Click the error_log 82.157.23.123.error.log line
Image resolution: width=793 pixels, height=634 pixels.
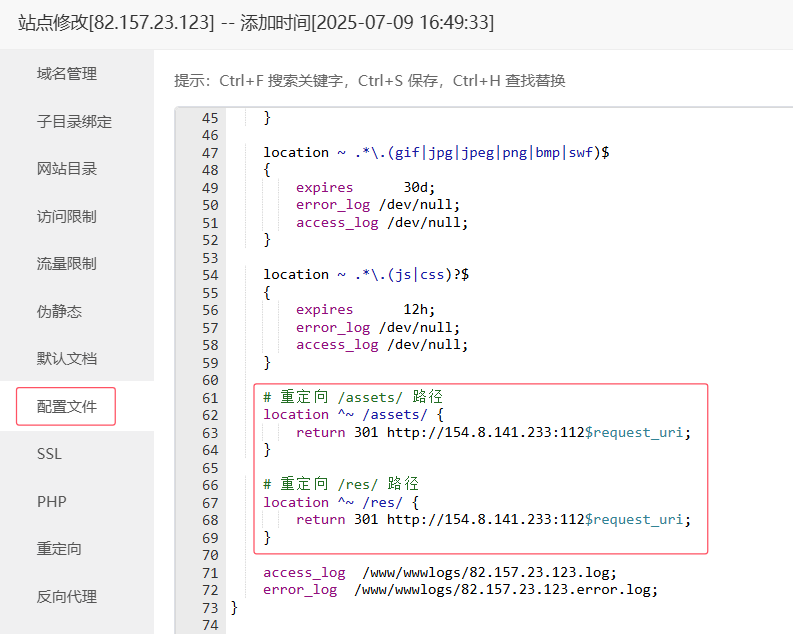coord(460,590)
